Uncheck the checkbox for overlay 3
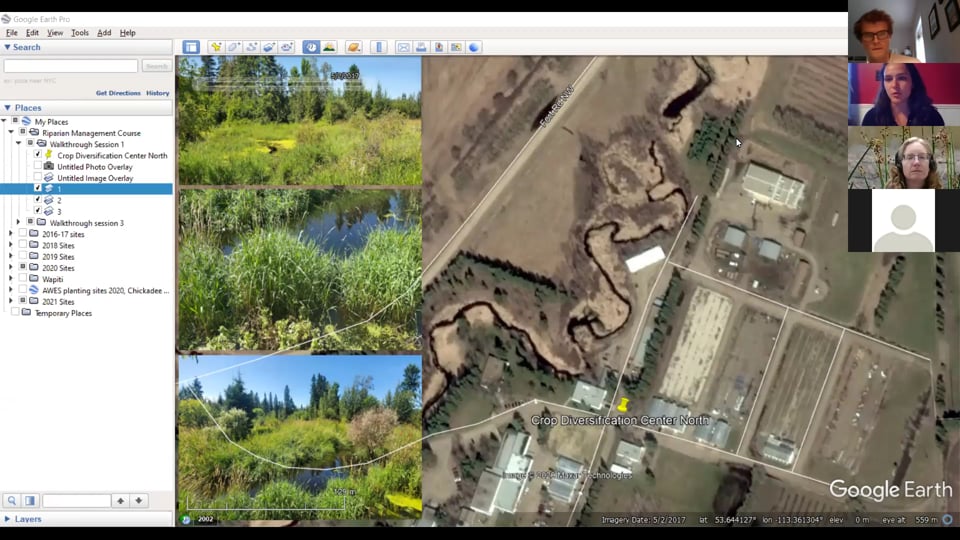 [38, 211]
